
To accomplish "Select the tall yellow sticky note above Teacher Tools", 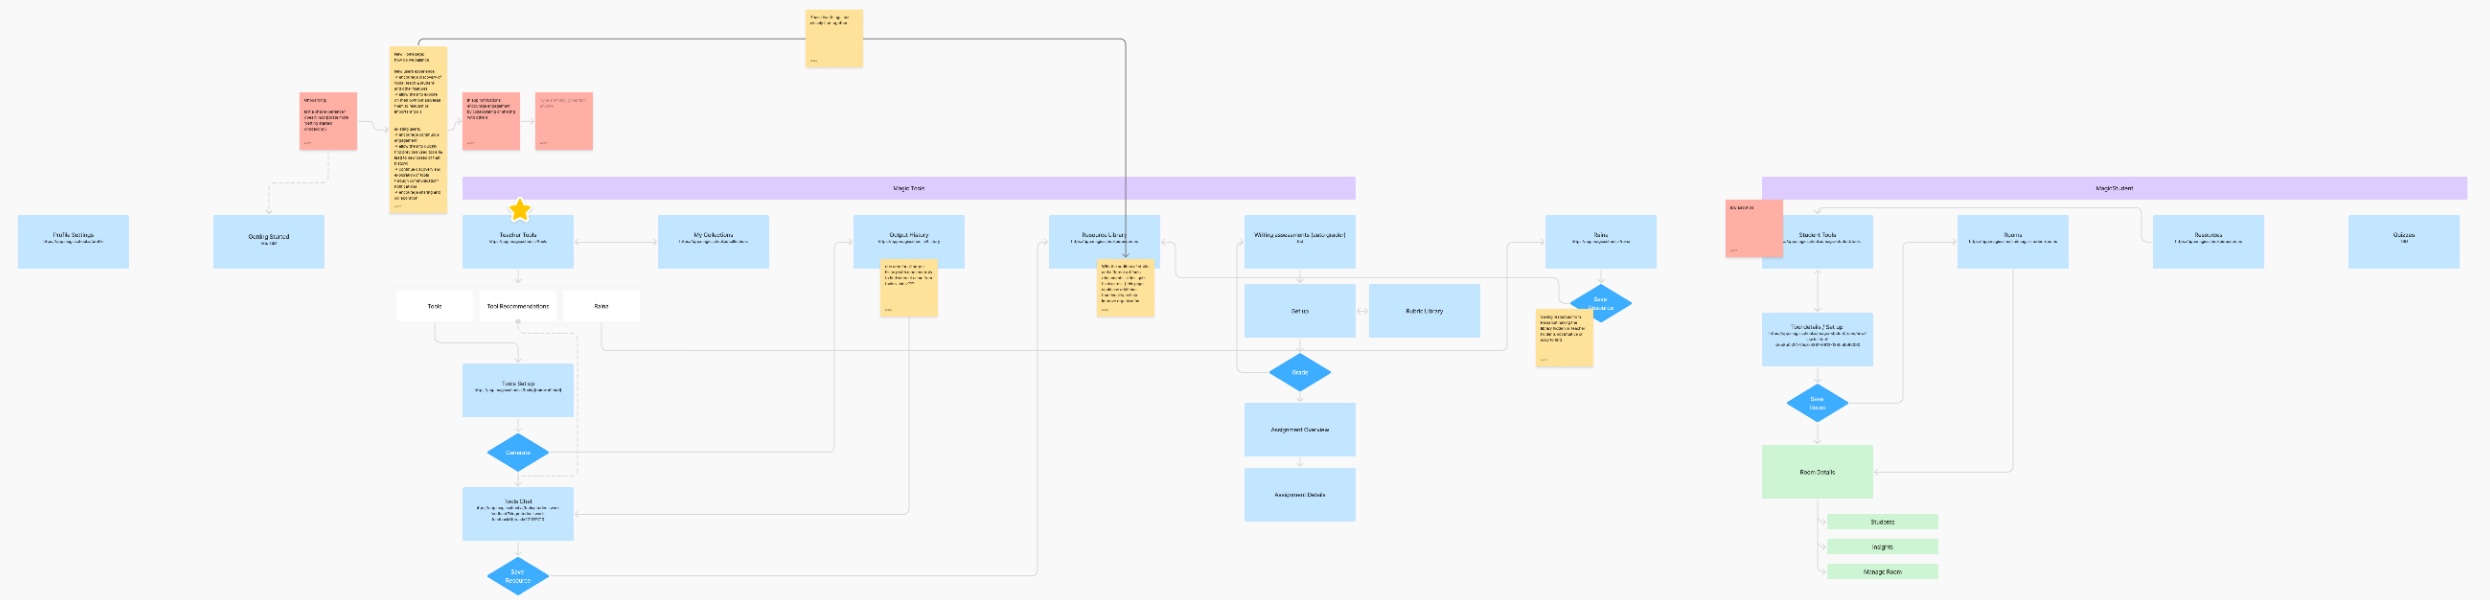I will [418, 130].
